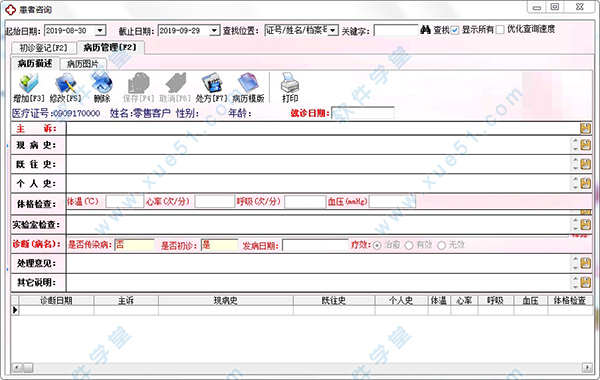The image size is (600, 380).
Task: Click the 现病史 column header in grid
Action: [226, 301]
